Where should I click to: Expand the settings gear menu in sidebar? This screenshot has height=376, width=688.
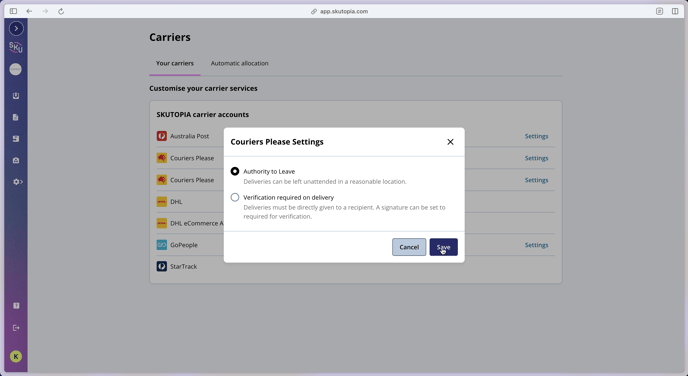click(x=17, y=182)
